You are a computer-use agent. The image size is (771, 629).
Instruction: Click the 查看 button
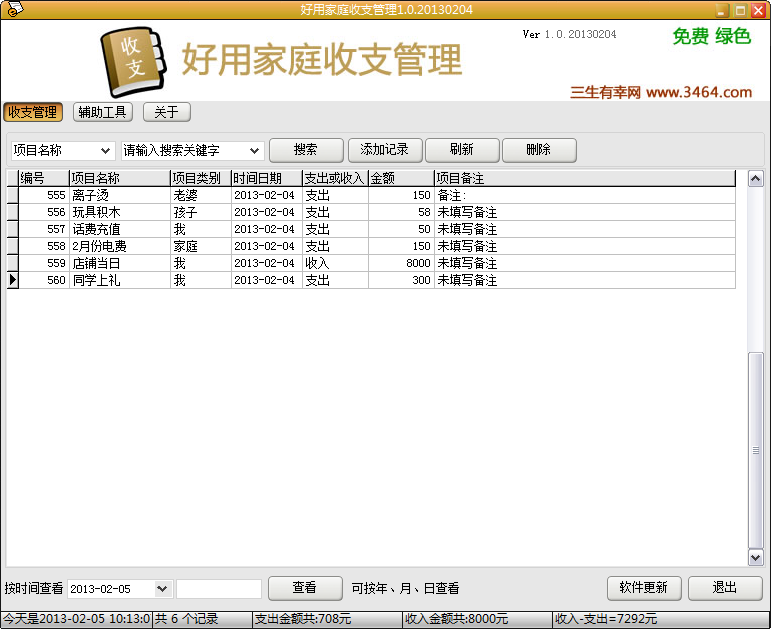(x=305, y=588)
